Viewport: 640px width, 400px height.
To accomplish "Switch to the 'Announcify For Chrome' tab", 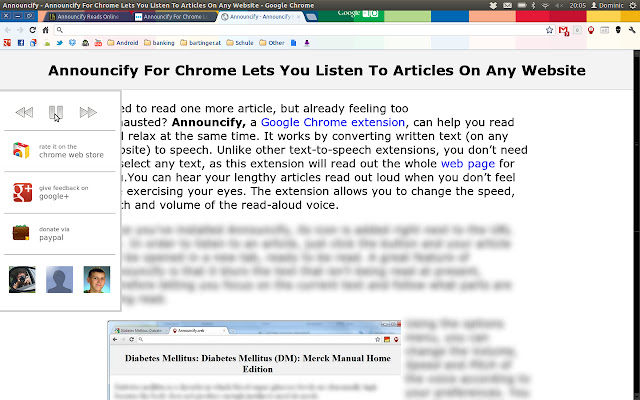I will 172,17.
